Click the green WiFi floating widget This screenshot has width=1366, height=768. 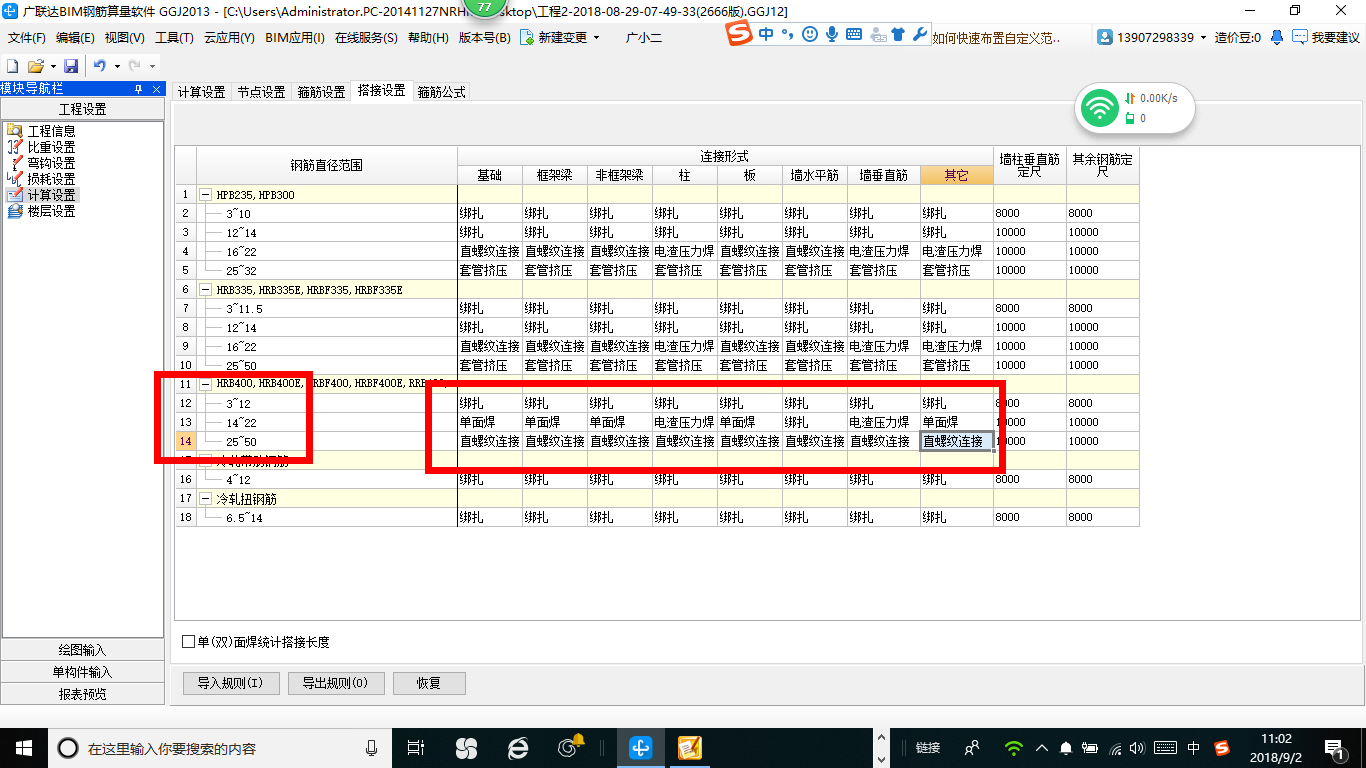click(1099, 108)
